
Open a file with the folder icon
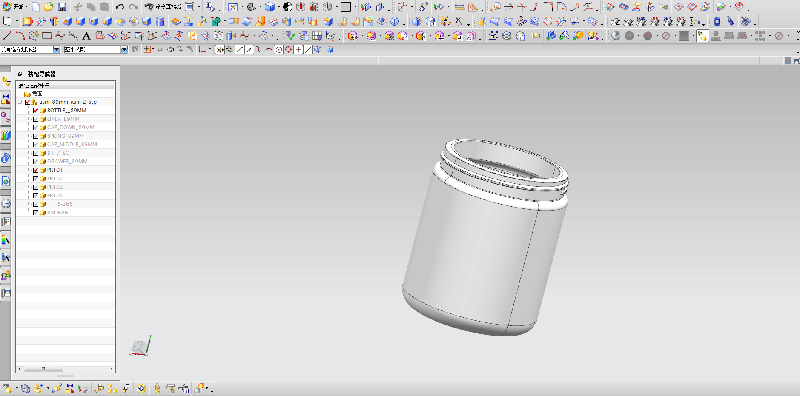click(49, 7)
